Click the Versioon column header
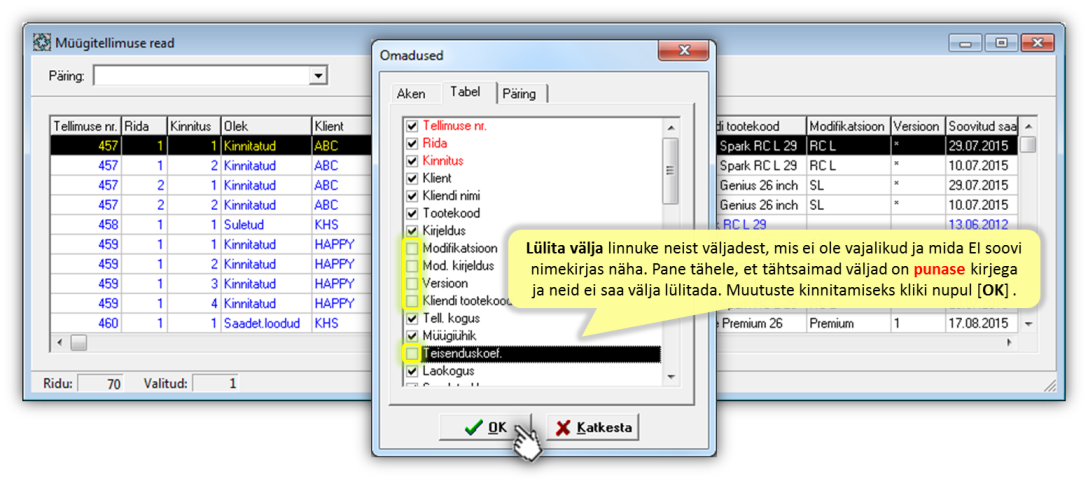This screenshot has width=1088, height=480. 917,126
